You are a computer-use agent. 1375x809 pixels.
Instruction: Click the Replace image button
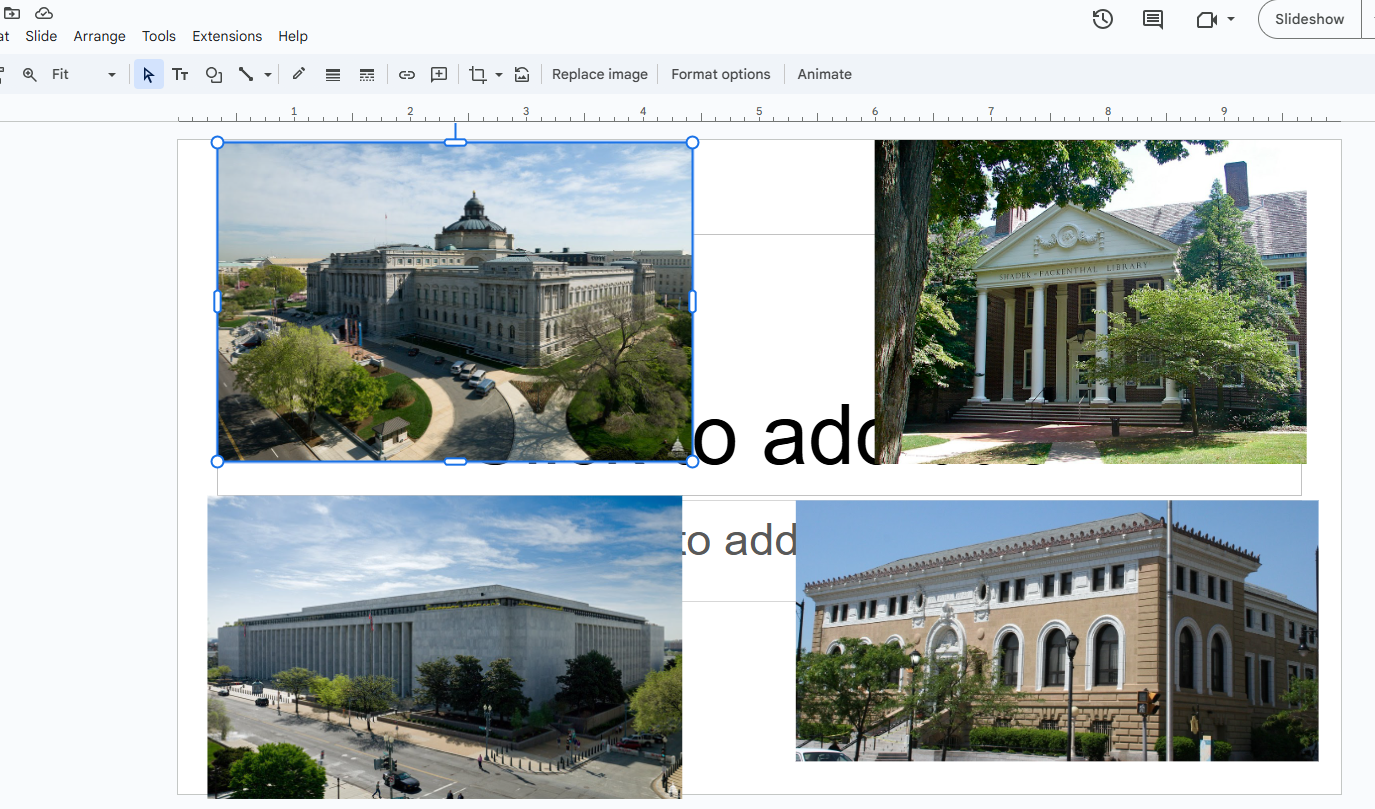tap(599, 74)
